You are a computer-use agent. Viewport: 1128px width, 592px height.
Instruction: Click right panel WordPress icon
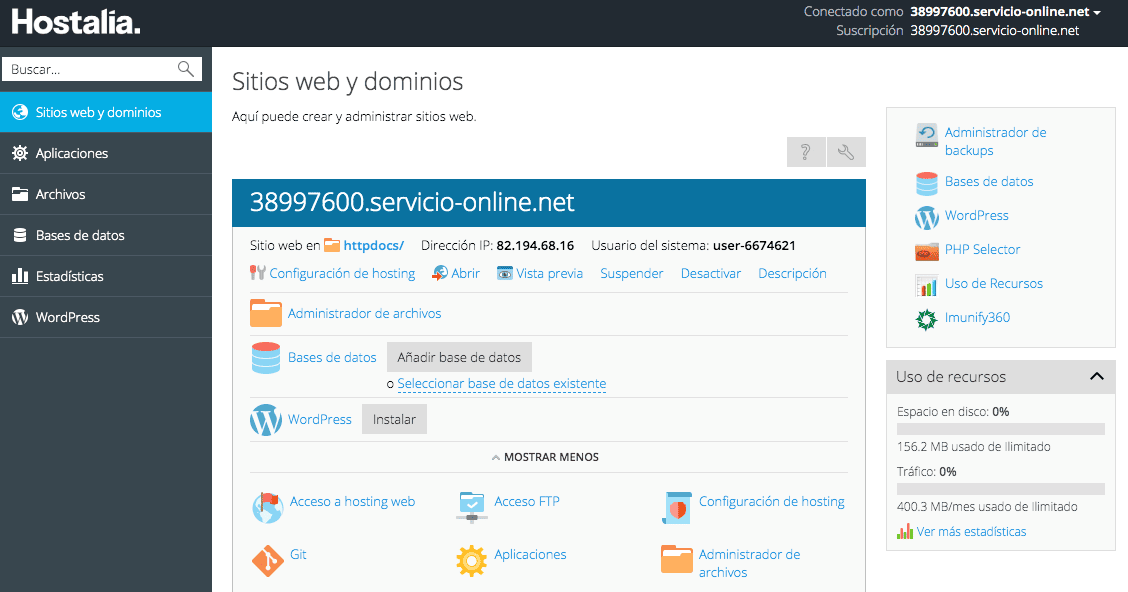click(927, 218)
